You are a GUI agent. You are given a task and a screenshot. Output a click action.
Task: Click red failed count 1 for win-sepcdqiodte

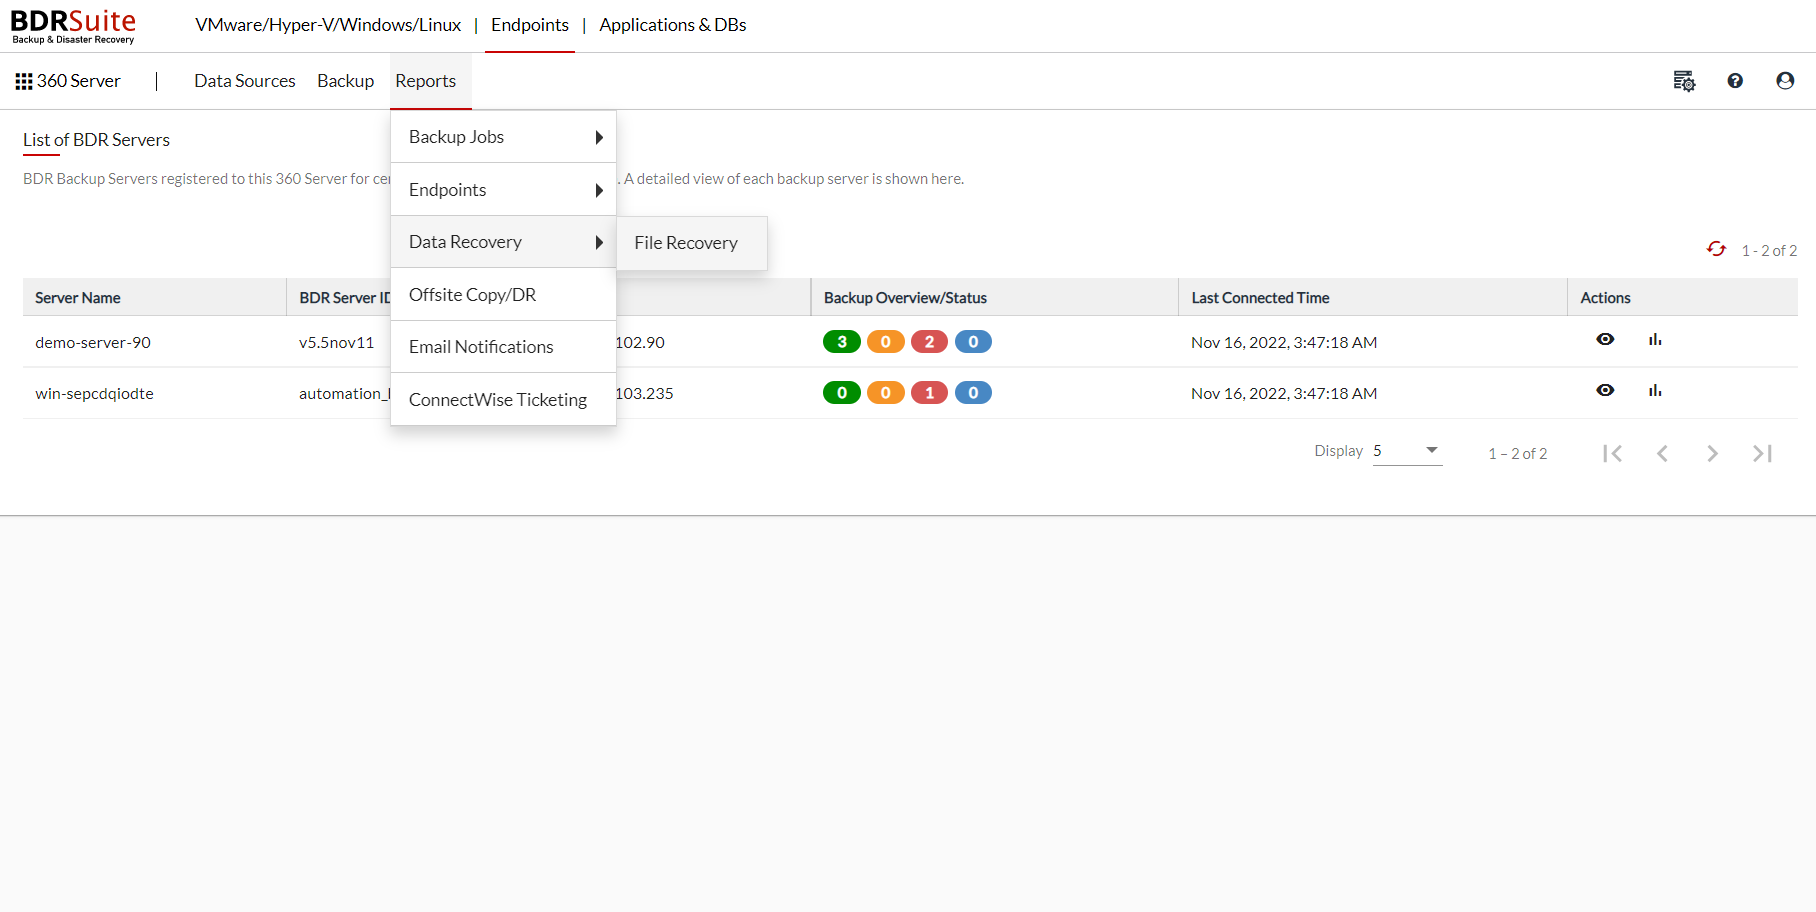tap(929, 393)
